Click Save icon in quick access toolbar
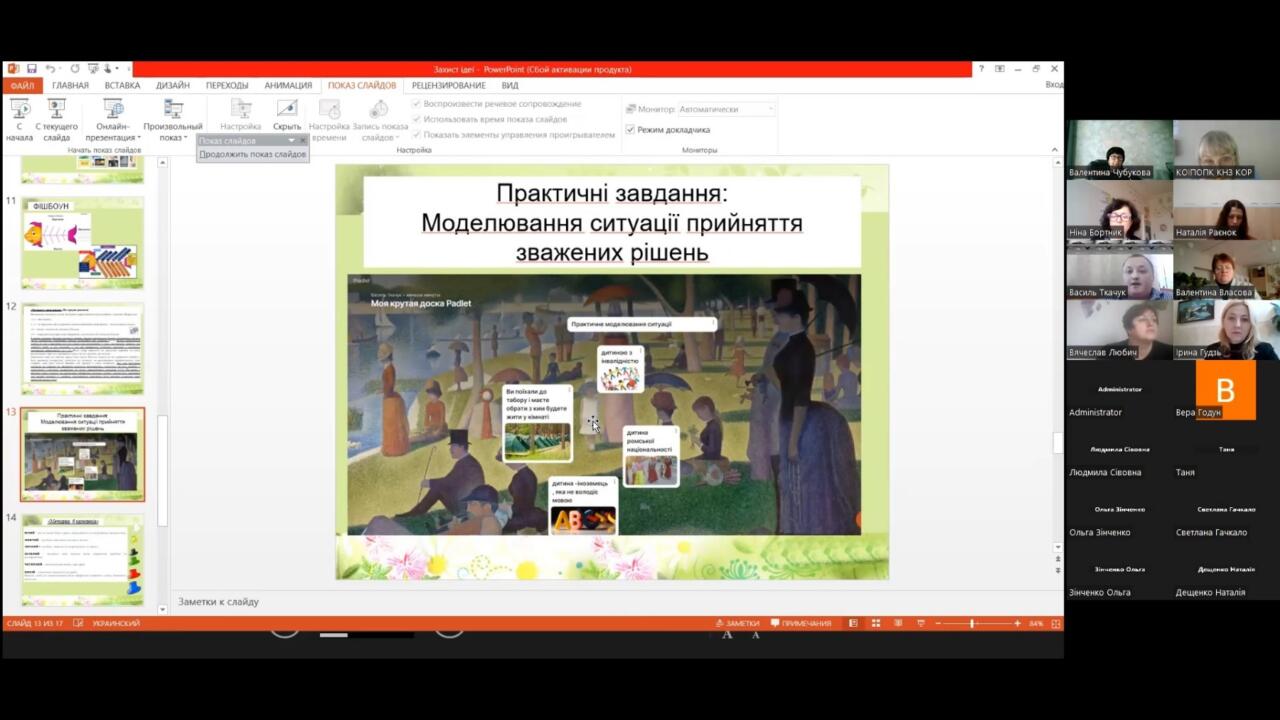The image size is (1280, 720). click(x=32, y=69)
